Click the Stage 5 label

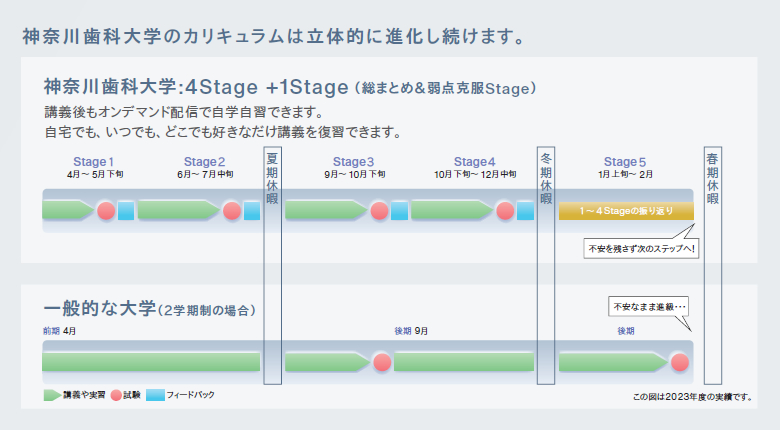tap(625, 162)
